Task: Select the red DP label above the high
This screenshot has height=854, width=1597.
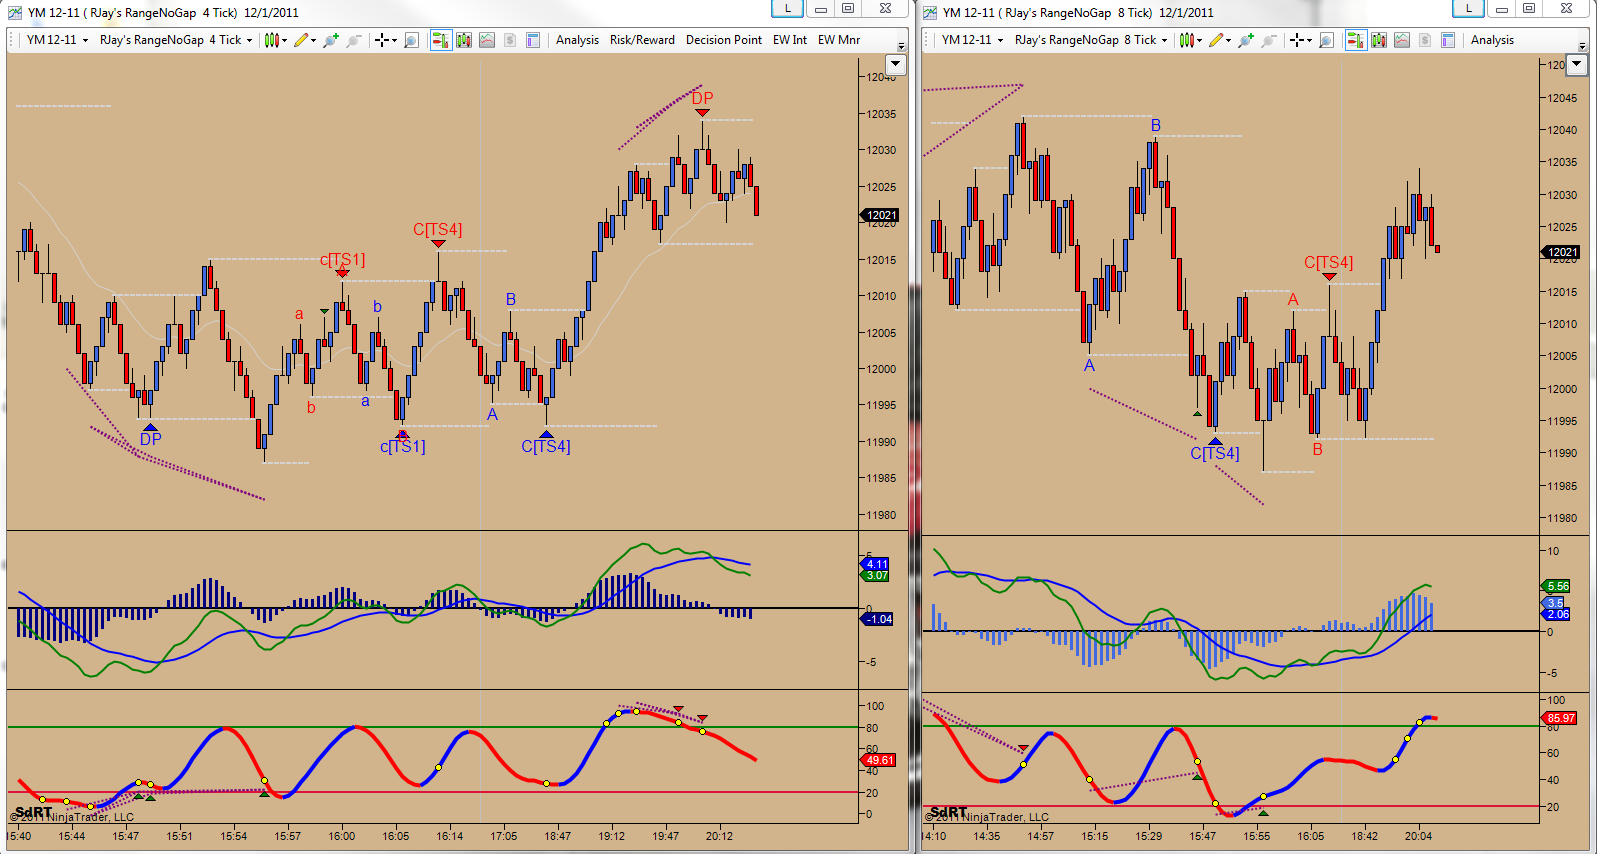Action: pyautogui.click(x=703, y=98)
